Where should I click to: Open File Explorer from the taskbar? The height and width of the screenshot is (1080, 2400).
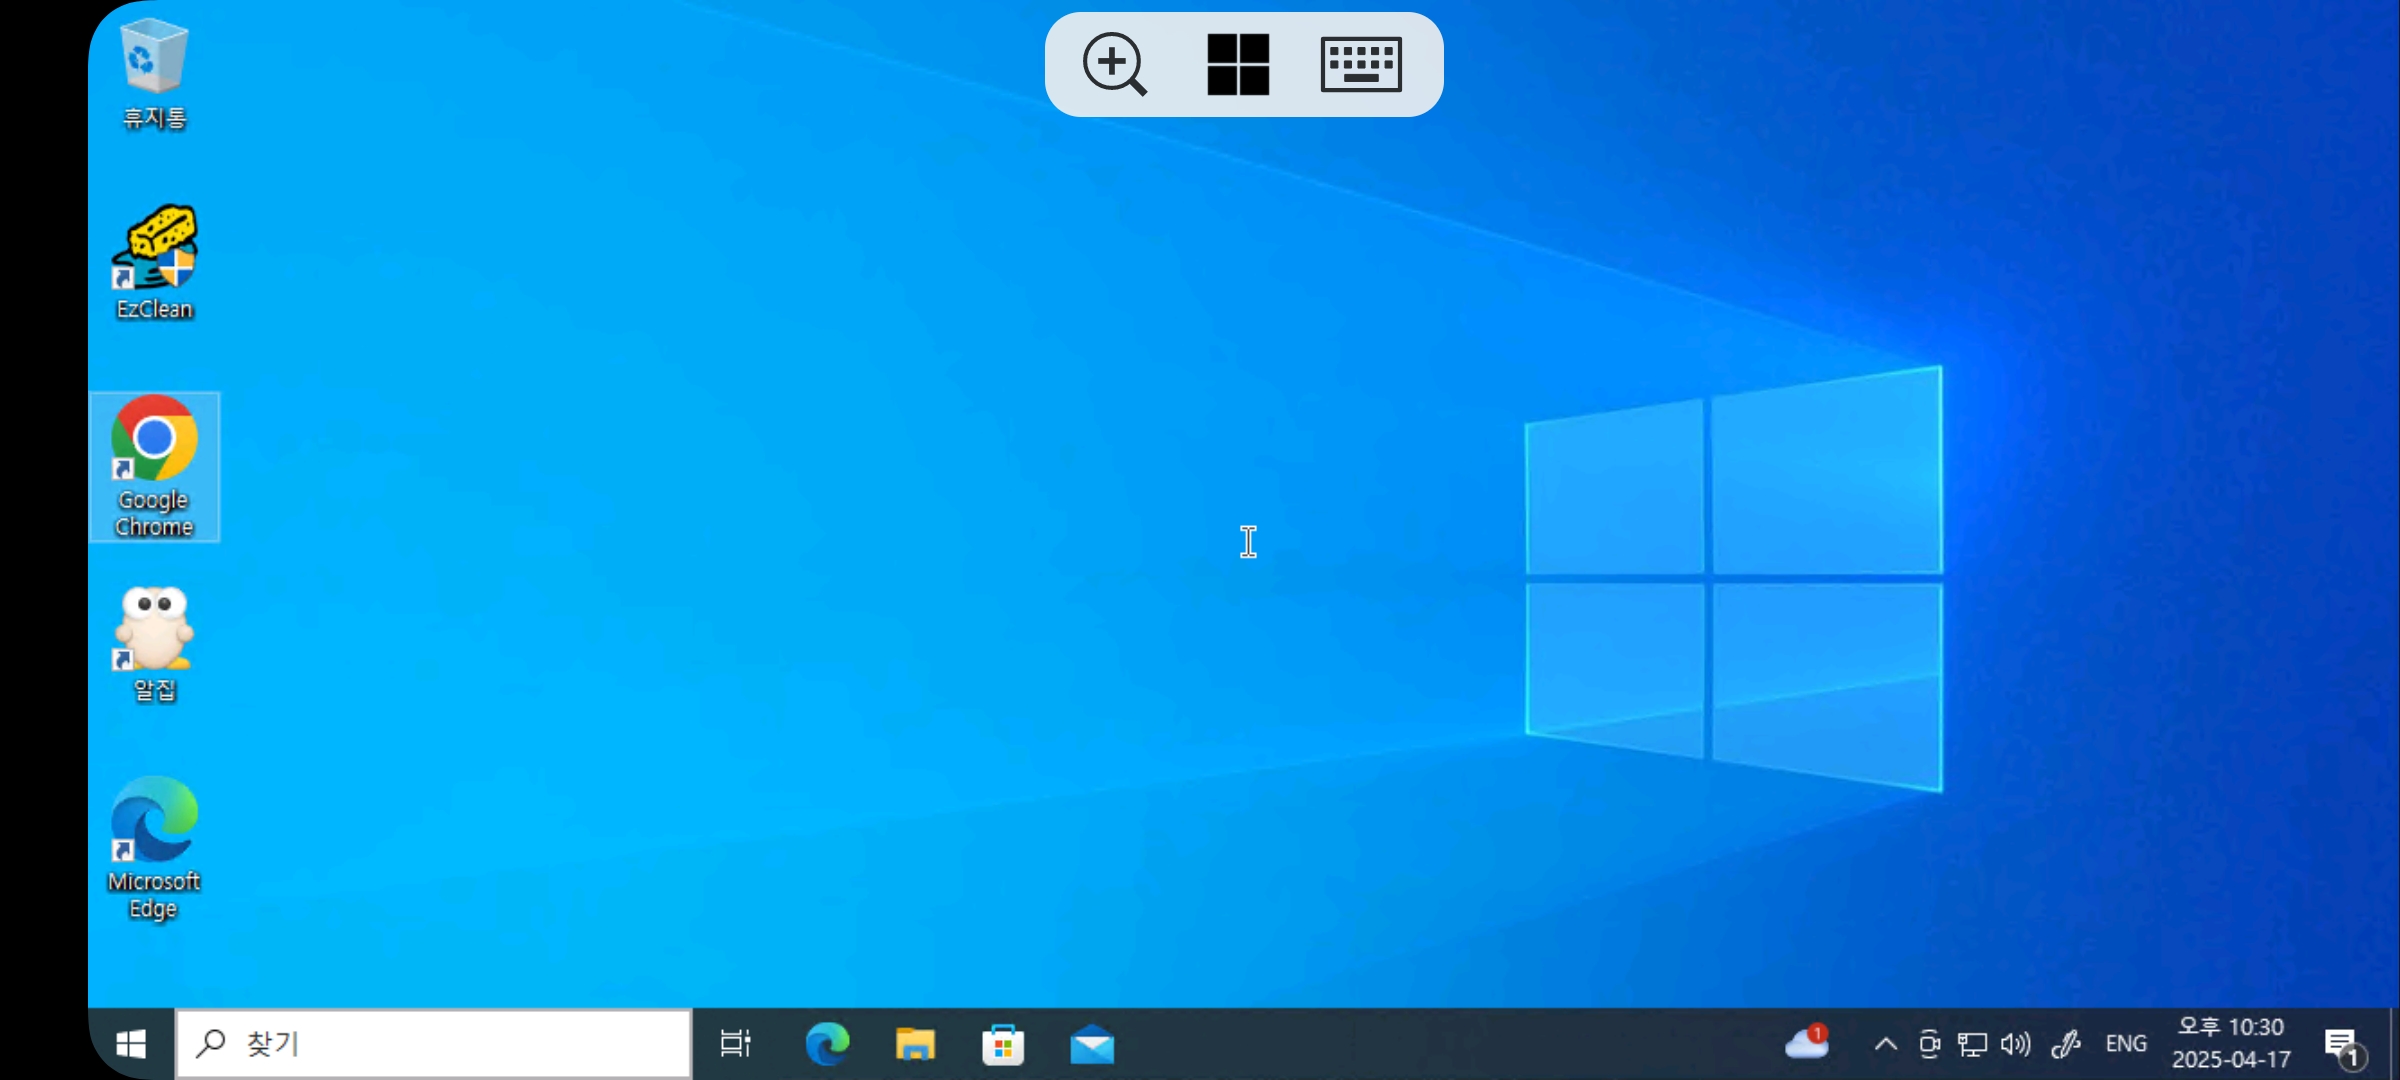click(x=915, y=1044)
